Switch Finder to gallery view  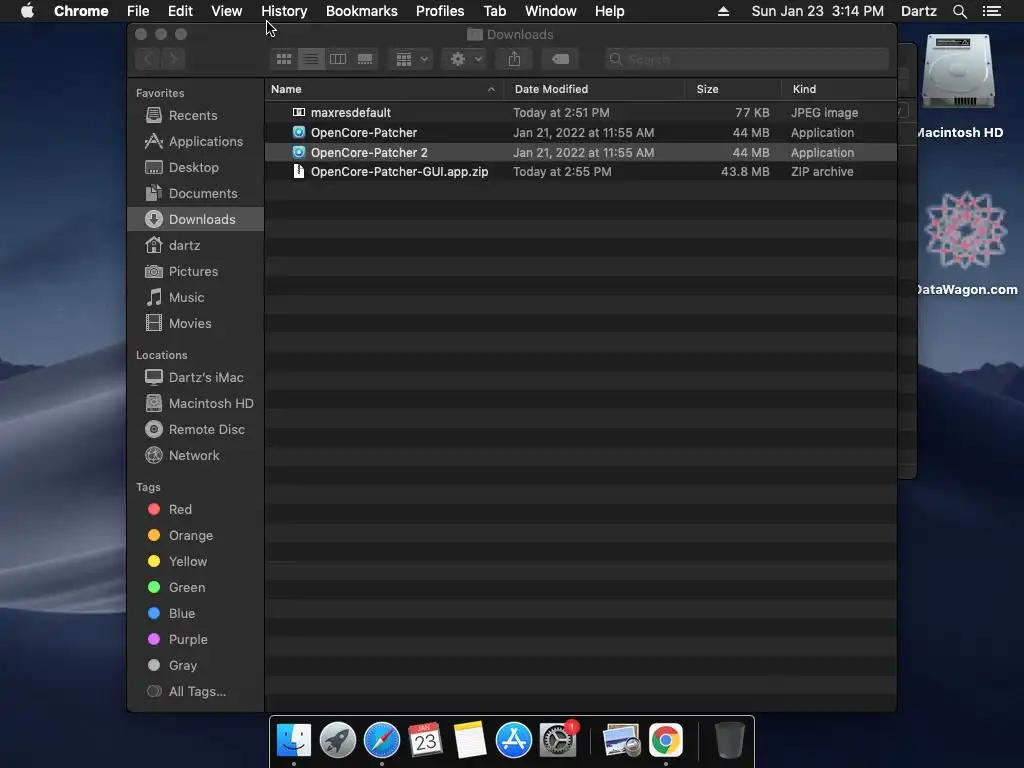tap(365, 59)
